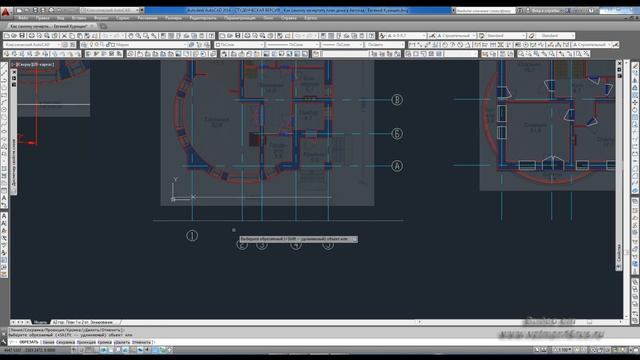The image size is (640, 360).
Task: Expand the layer list dropdown
Action: click(x=185, y=44)
